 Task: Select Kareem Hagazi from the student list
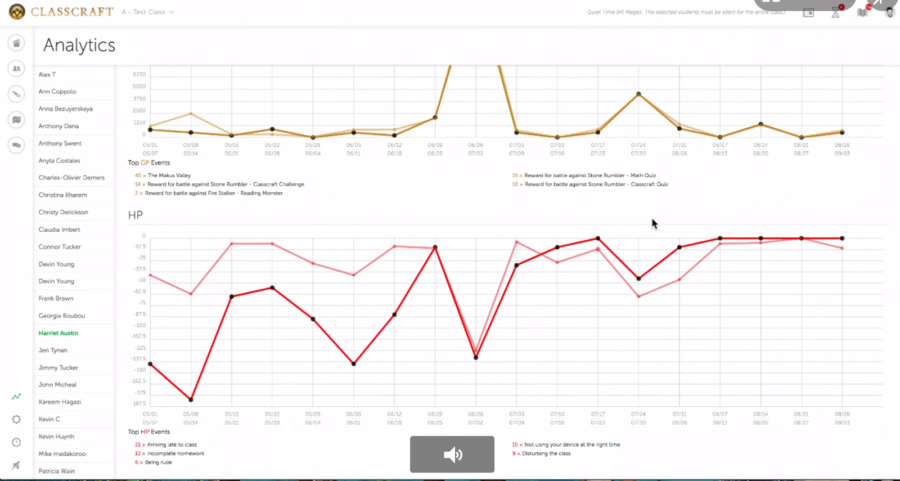point(59,402)
